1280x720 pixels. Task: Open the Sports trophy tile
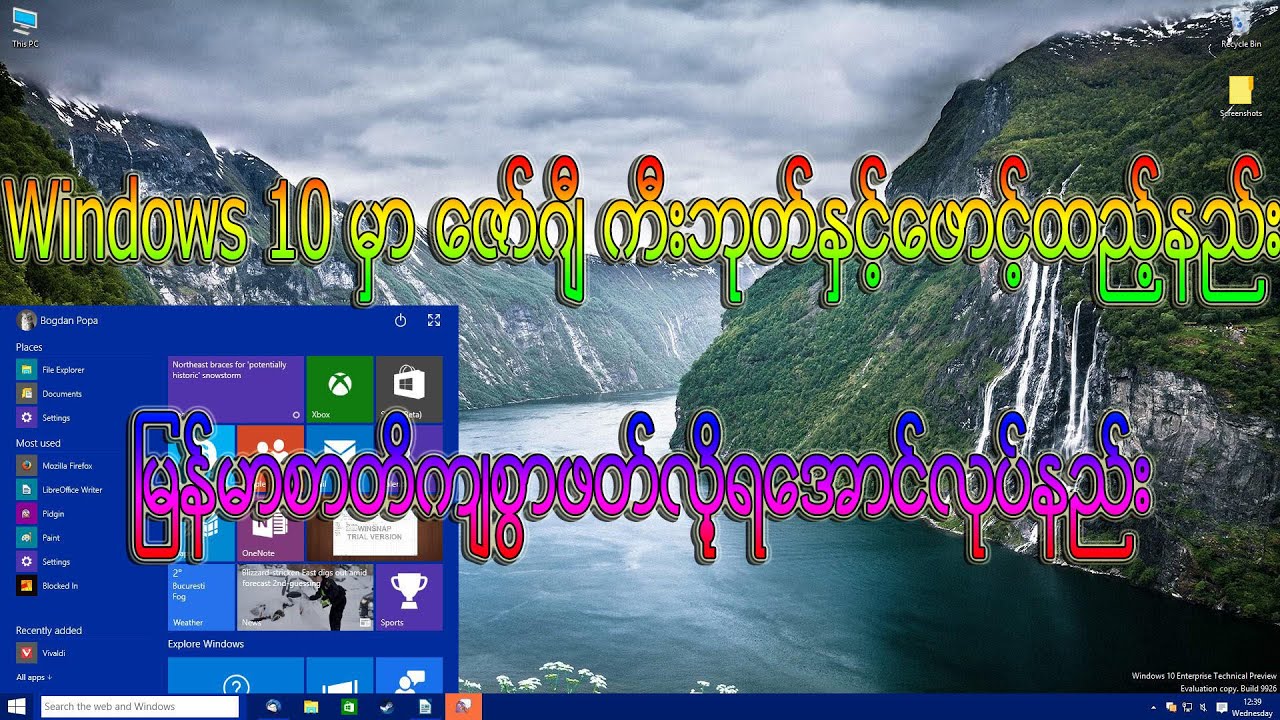pyautogui.click(x=409, y=597)
